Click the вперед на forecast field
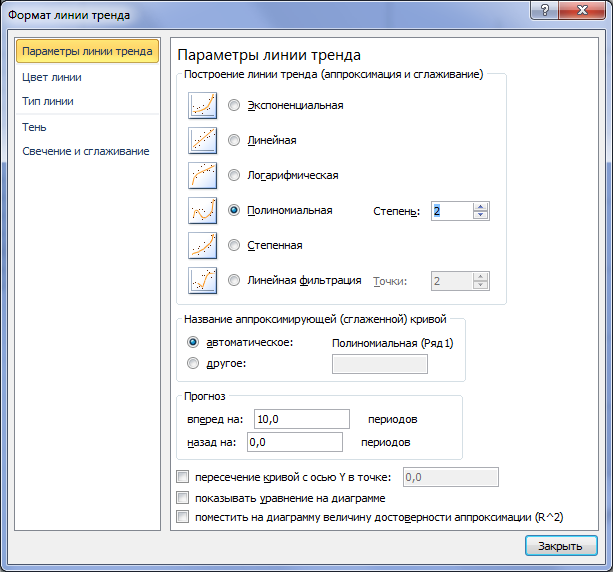Image resolution: width=613 pixels, height=572 pixels. click(301, 419)
